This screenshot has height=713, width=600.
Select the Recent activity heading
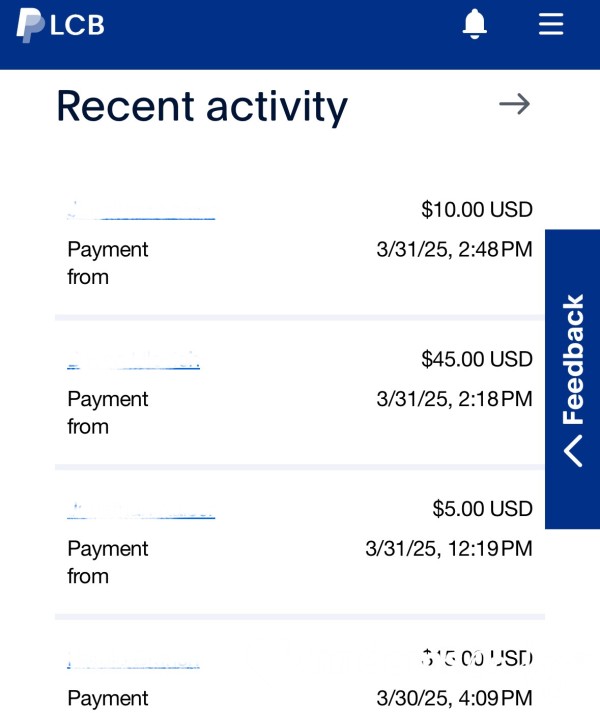tap(202, 107)
